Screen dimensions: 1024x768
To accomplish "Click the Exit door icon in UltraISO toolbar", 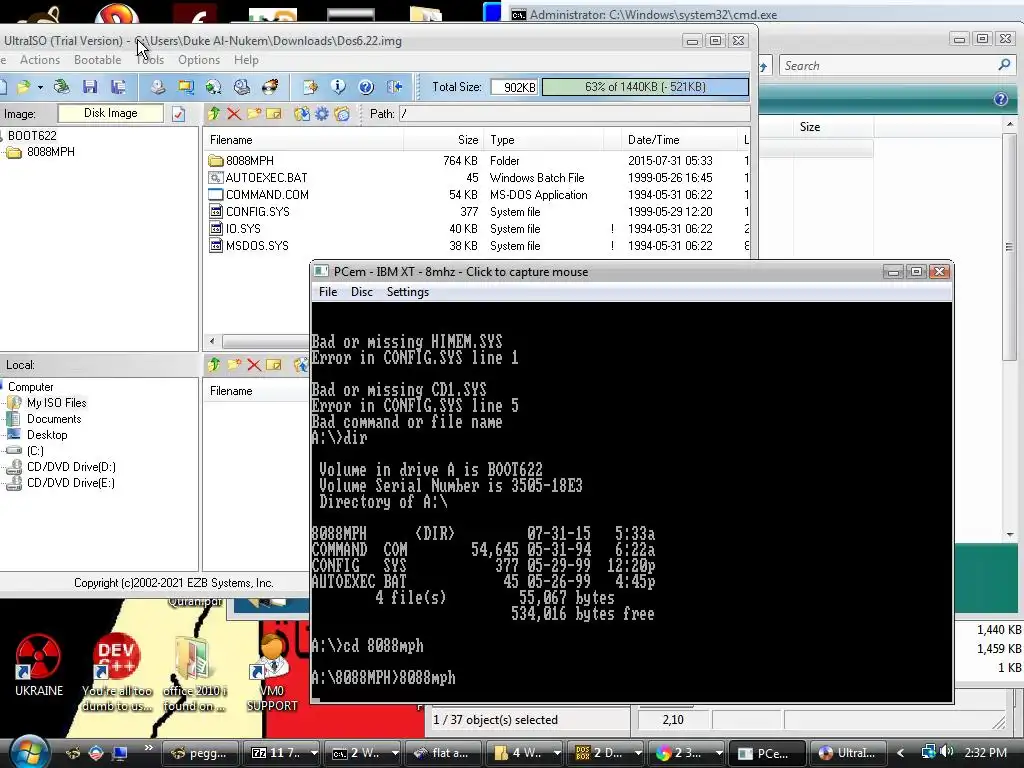I will coord(394,87).
